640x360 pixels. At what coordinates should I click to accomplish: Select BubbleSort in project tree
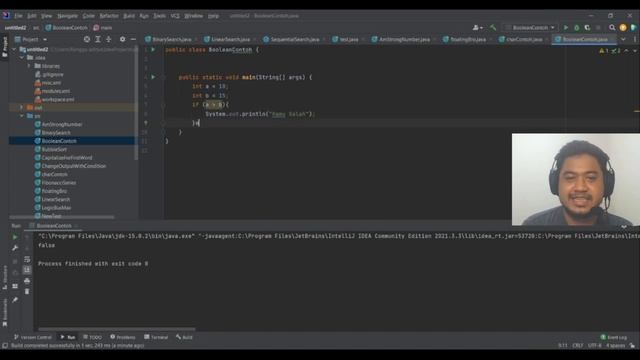coord(54,149)
